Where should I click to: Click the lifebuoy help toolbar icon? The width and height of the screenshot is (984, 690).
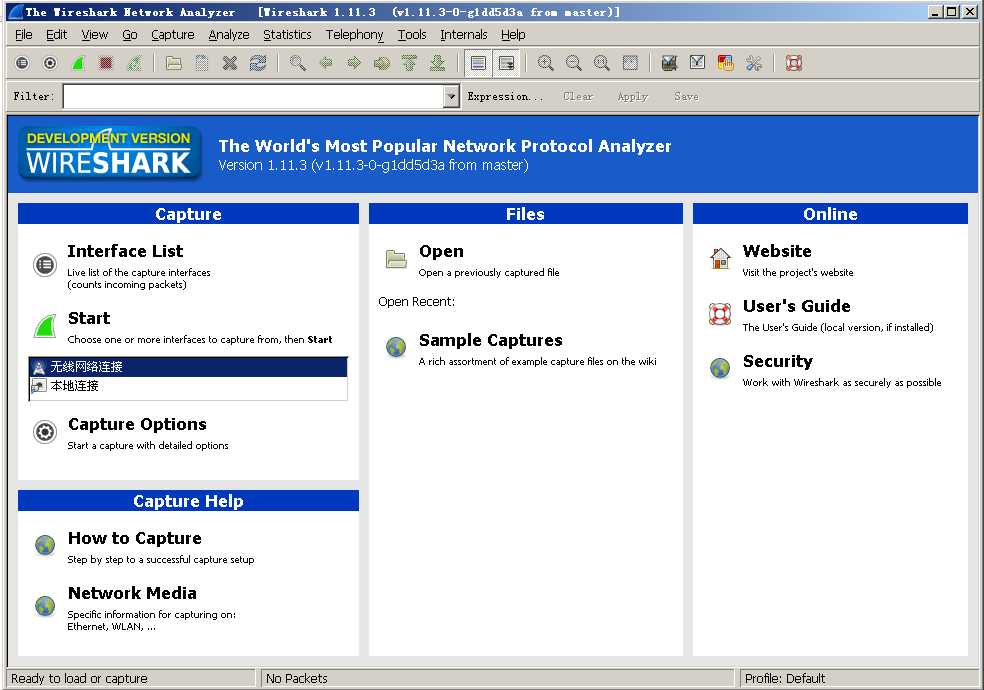coord(794,63)
